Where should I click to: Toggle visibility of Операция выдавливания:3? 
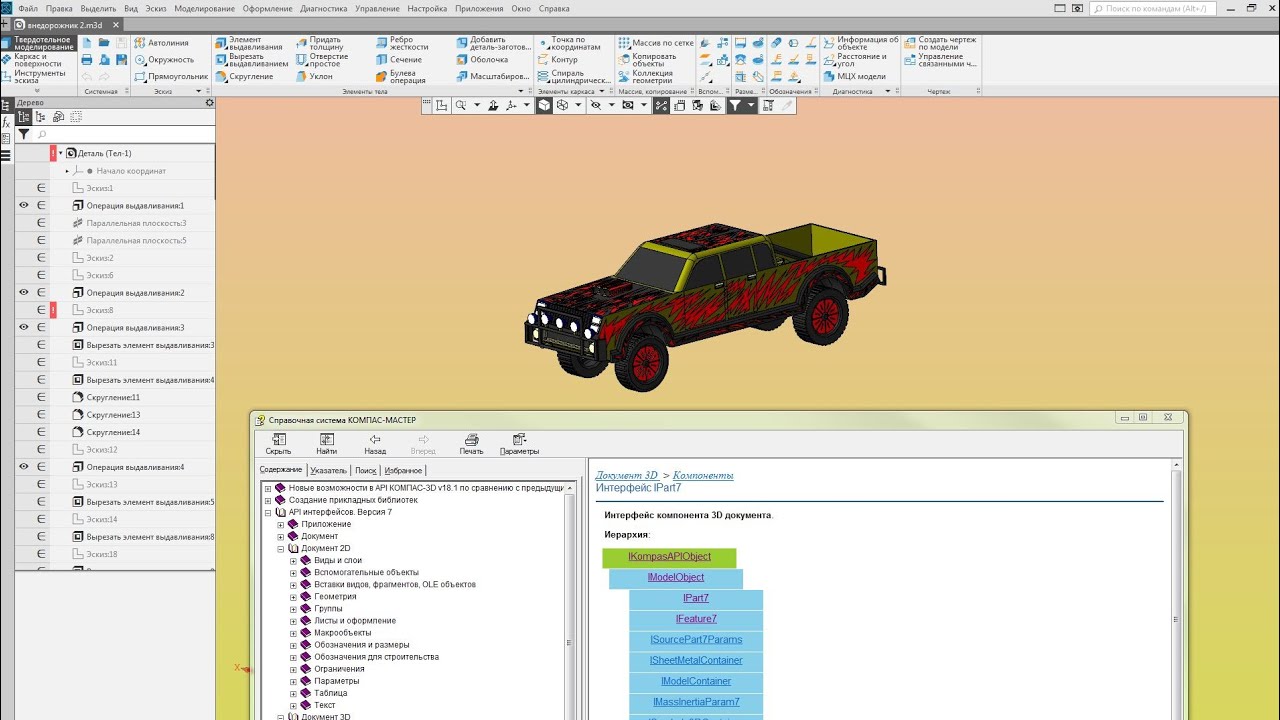click(24, 327)
